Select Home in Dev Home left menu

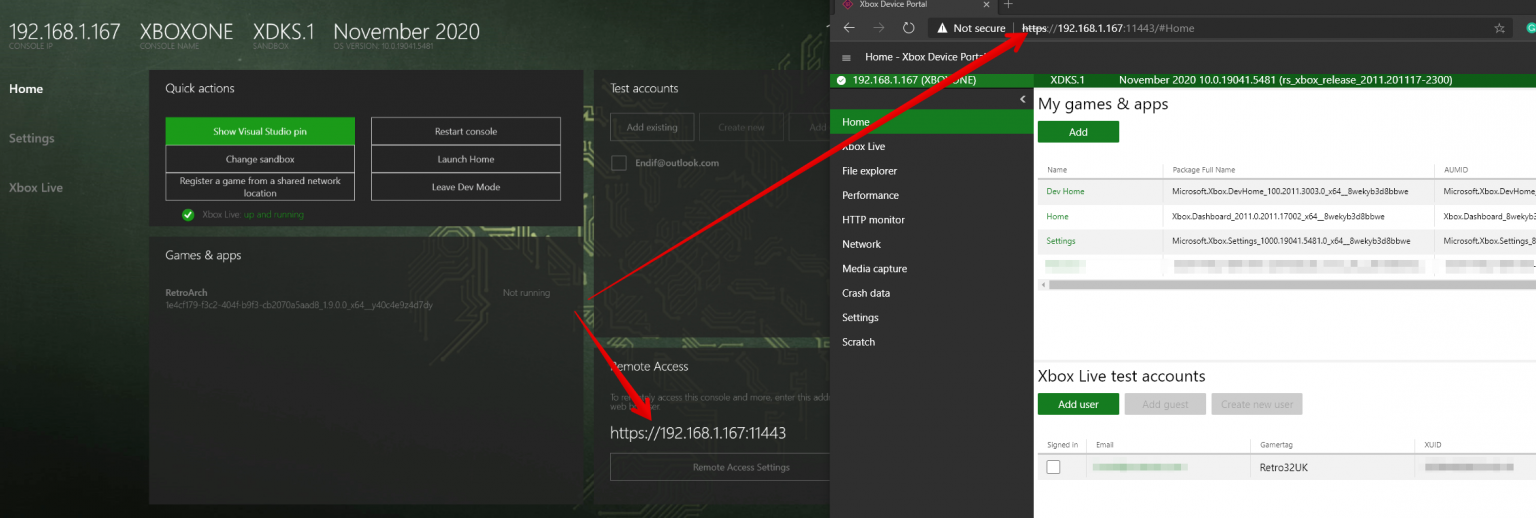click(26, 88)
